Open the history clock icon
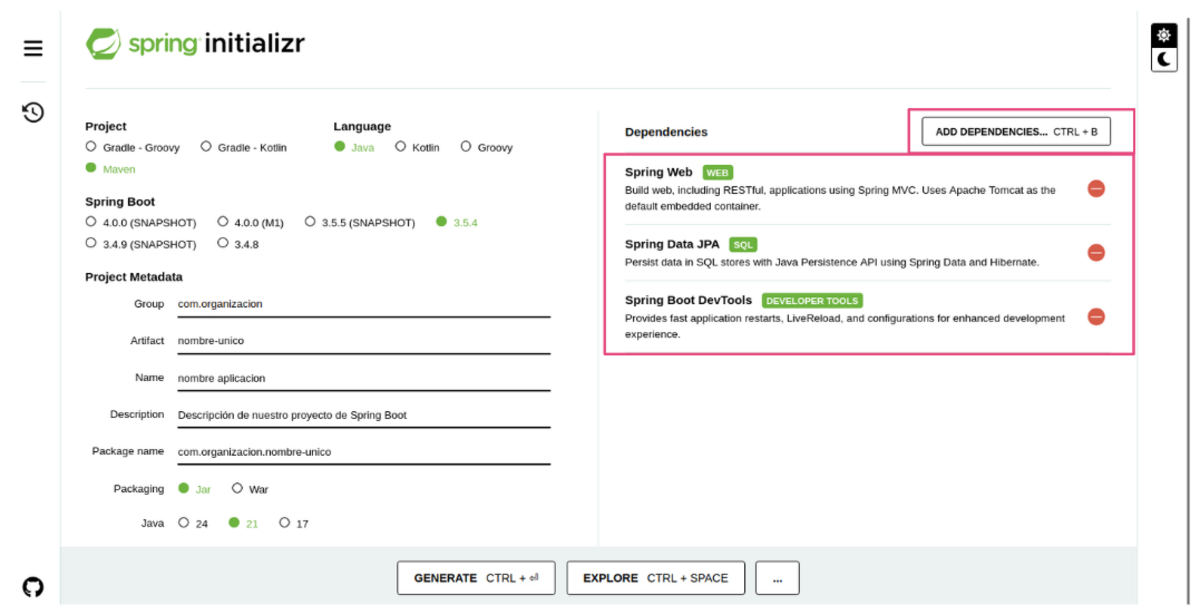The height and width of the screenshot is (615, 1200). 33,112
